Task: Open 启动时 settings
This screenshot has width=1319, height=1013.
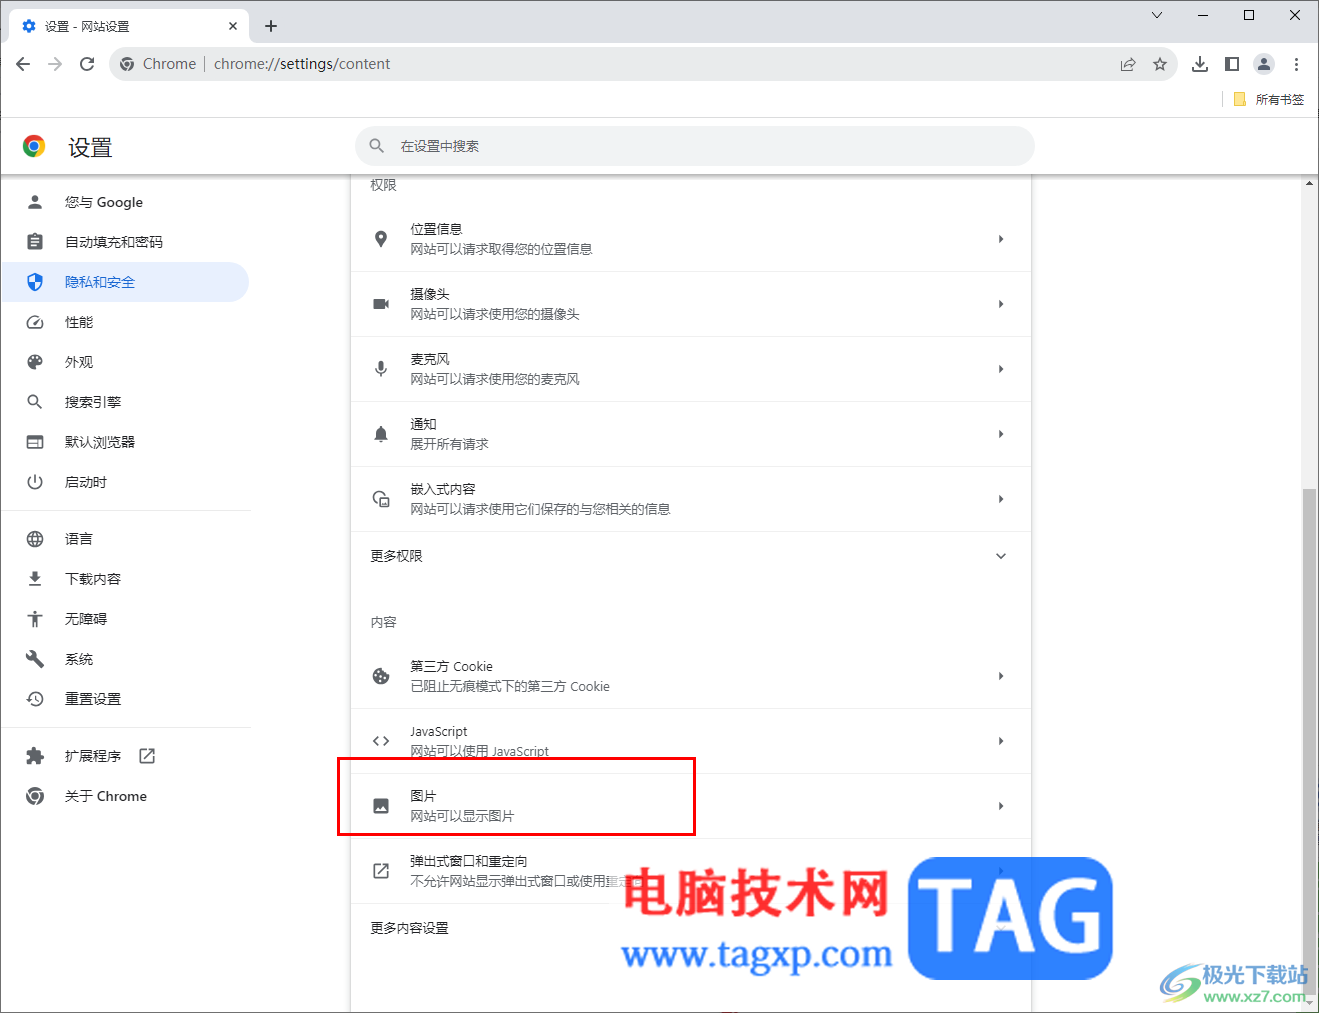Action: tap(125, 482)
